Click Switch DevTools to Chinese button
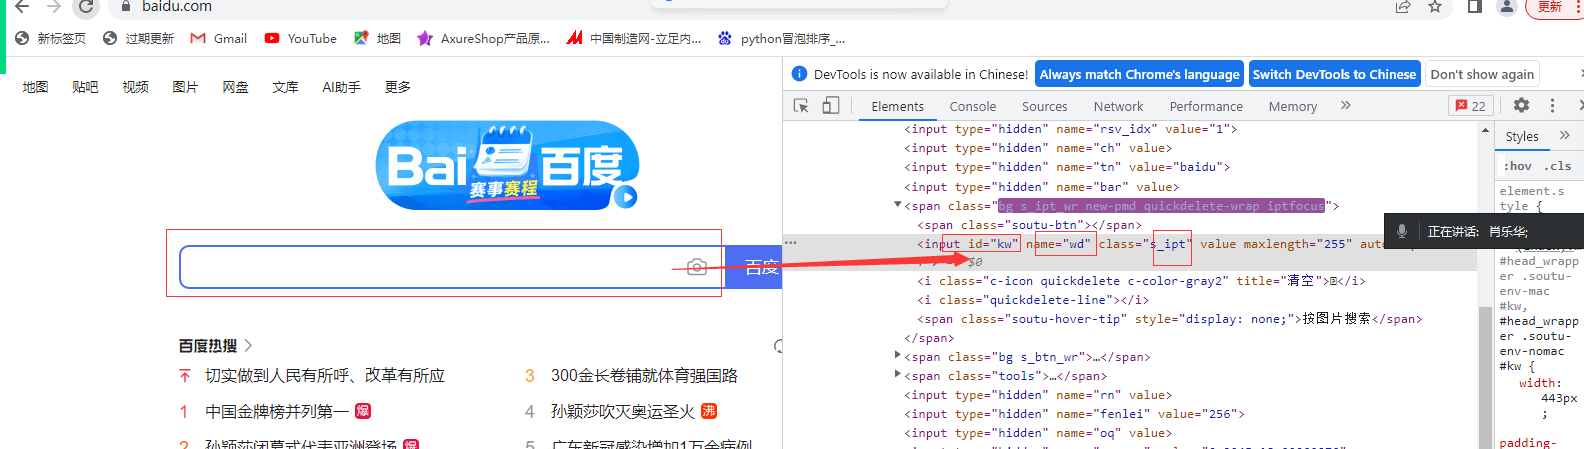Screen dimensions: 1584x449 coord(1334,74)
